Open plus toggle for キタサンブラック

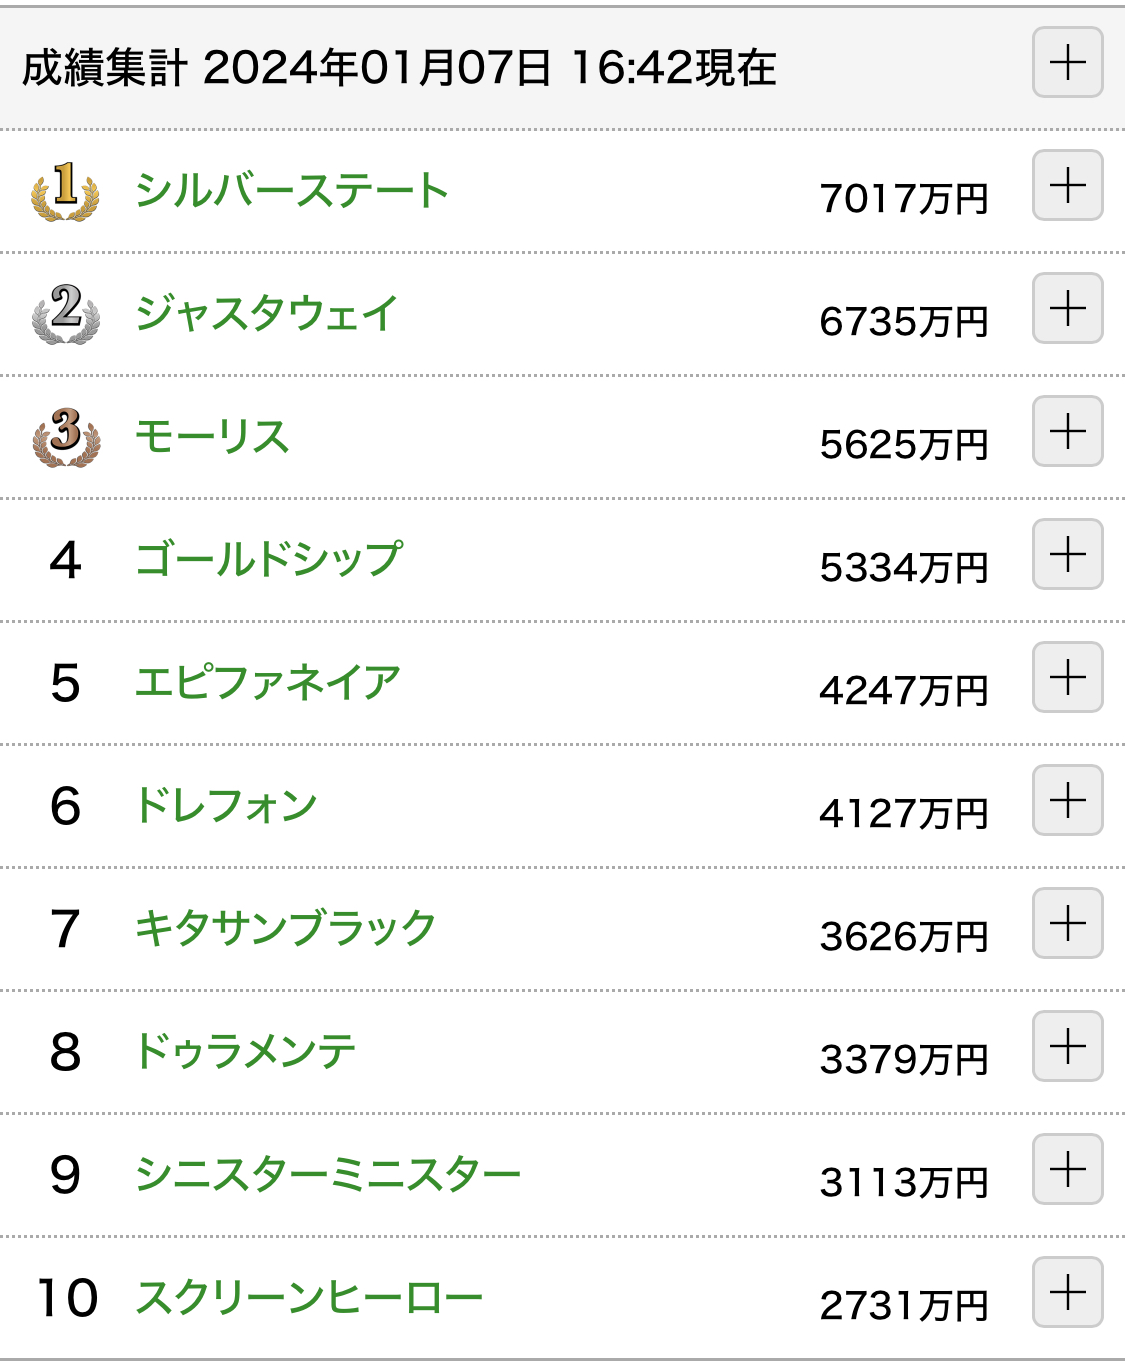(x=1067, y=923)
